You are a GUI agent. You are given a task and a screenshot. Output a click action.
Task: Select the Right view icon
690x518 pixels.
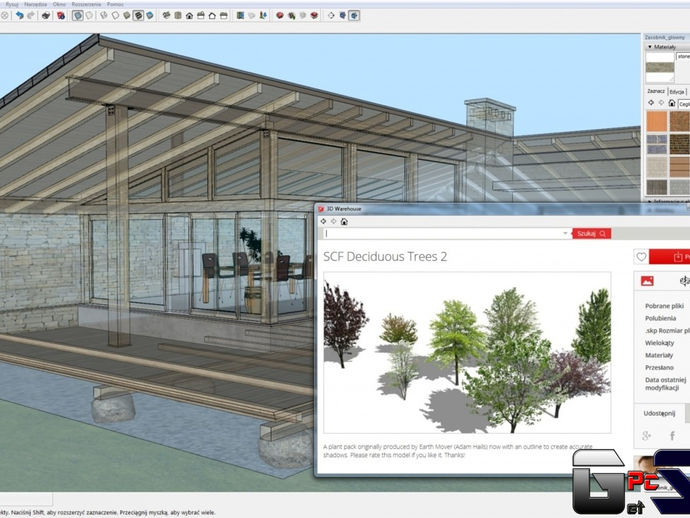tap(201, 15)
